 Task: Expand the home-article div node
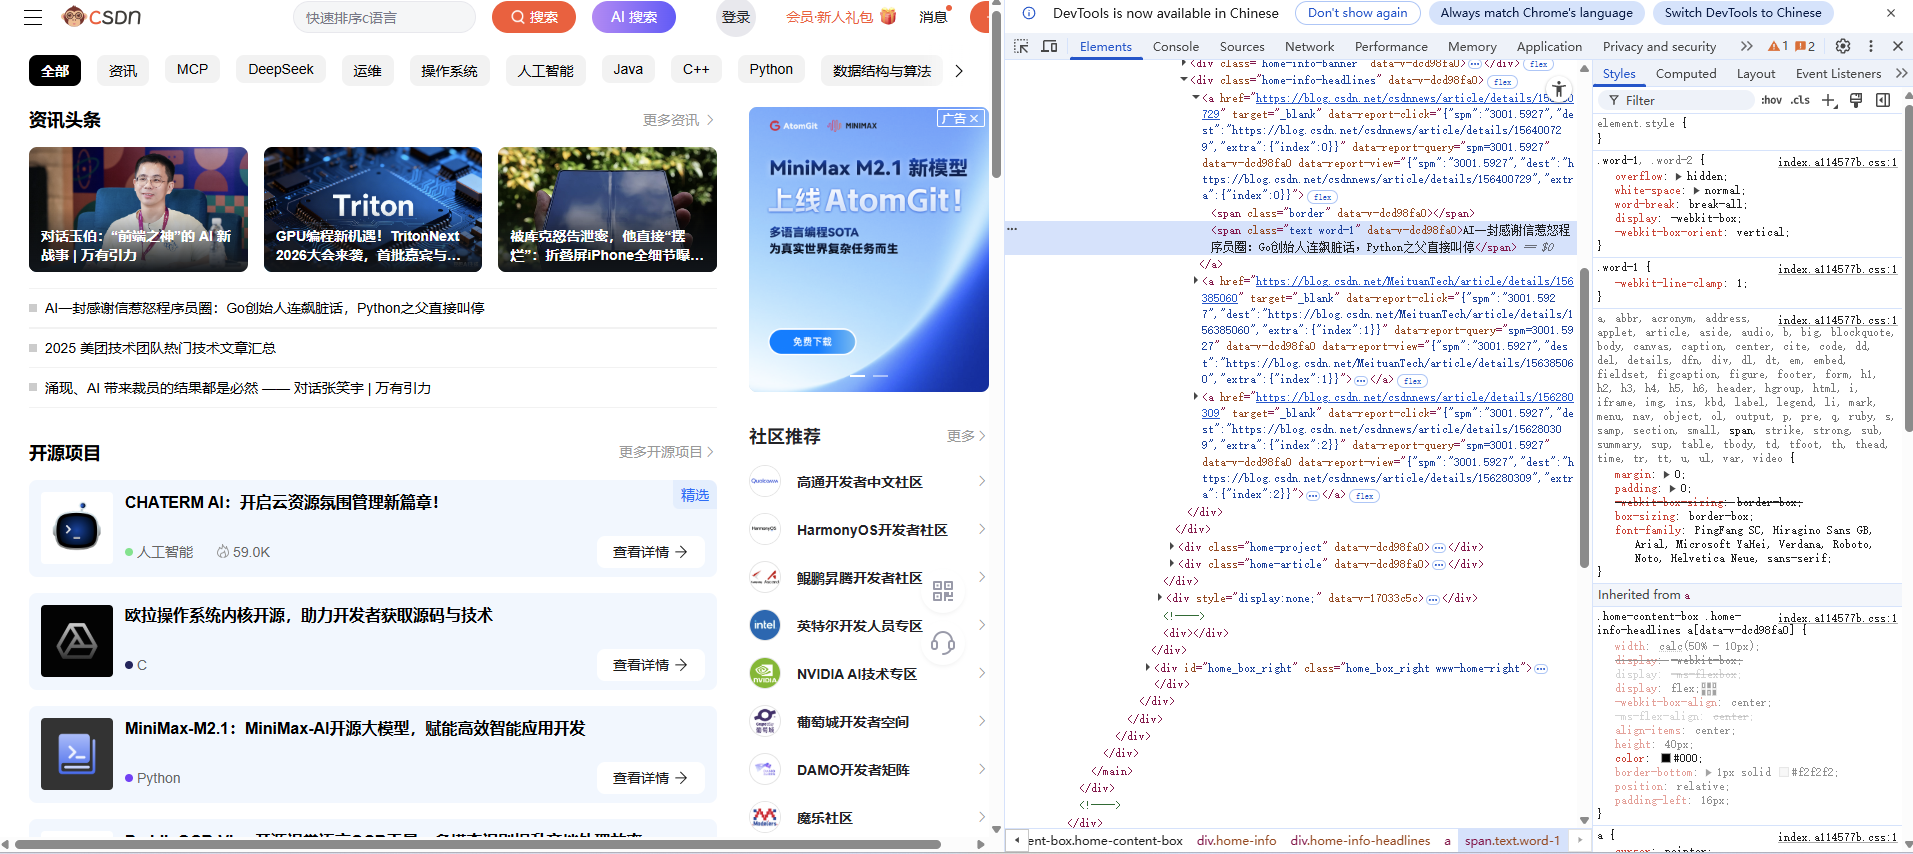pyautogui.click(x=1172, y=564)
